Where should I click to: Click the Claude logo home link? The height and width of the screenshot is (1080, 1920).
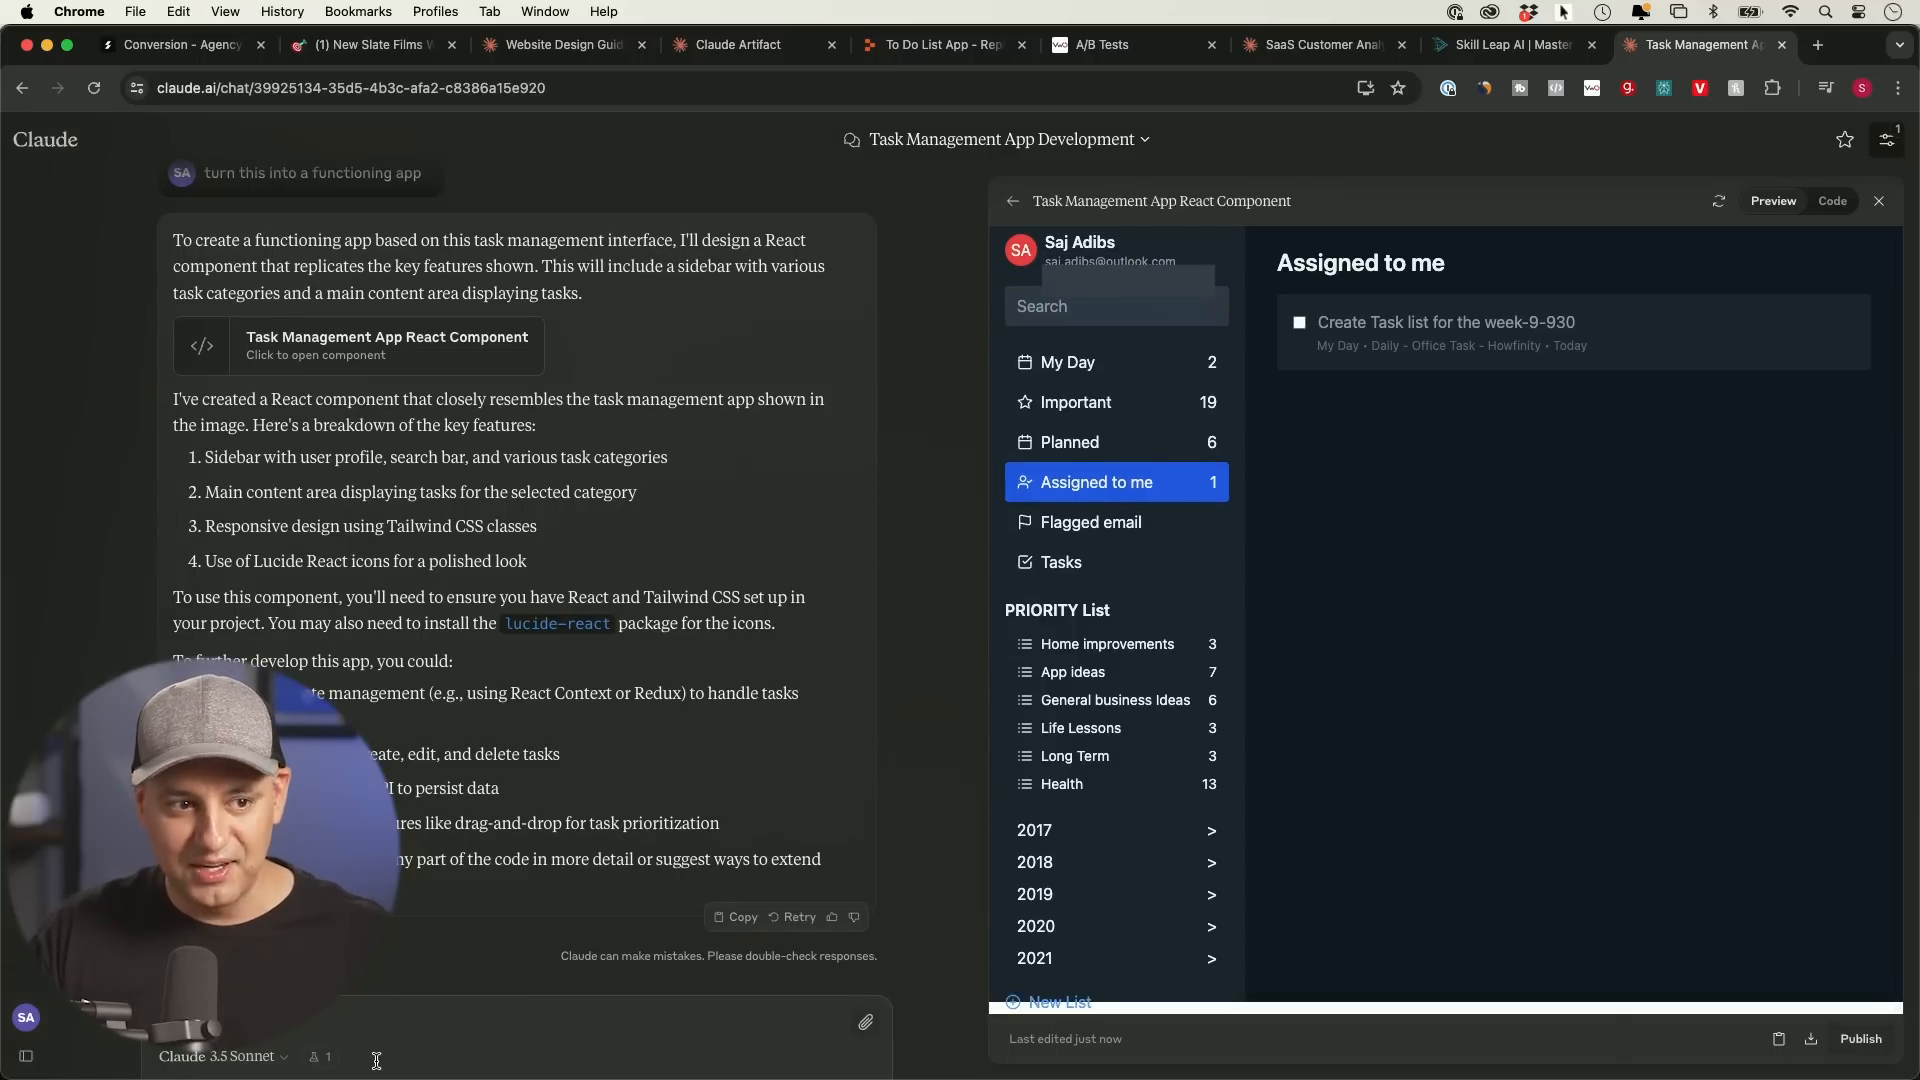point(45,140)
